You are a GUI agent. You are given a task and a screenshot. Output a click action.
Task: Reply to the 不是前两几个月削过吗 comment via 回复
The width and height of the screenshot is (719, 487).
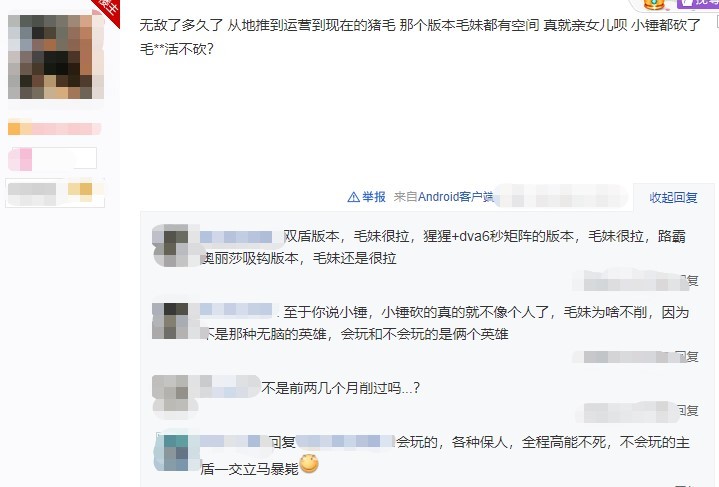pos(688,411)
